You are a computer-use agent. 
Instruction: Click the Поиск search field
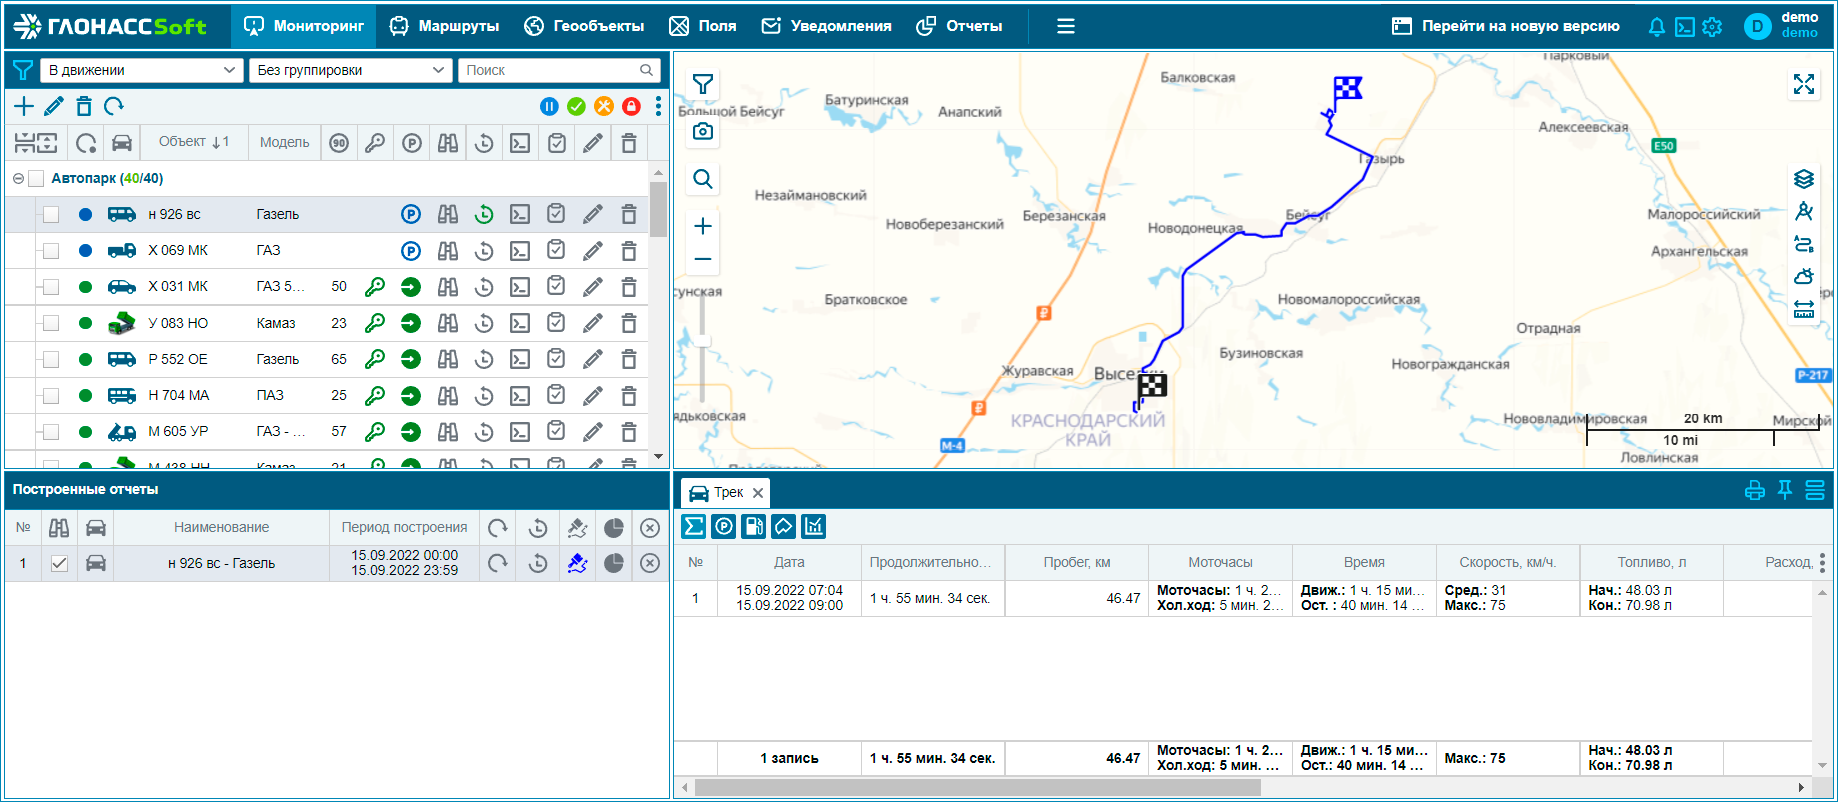(x=550, y=70)
